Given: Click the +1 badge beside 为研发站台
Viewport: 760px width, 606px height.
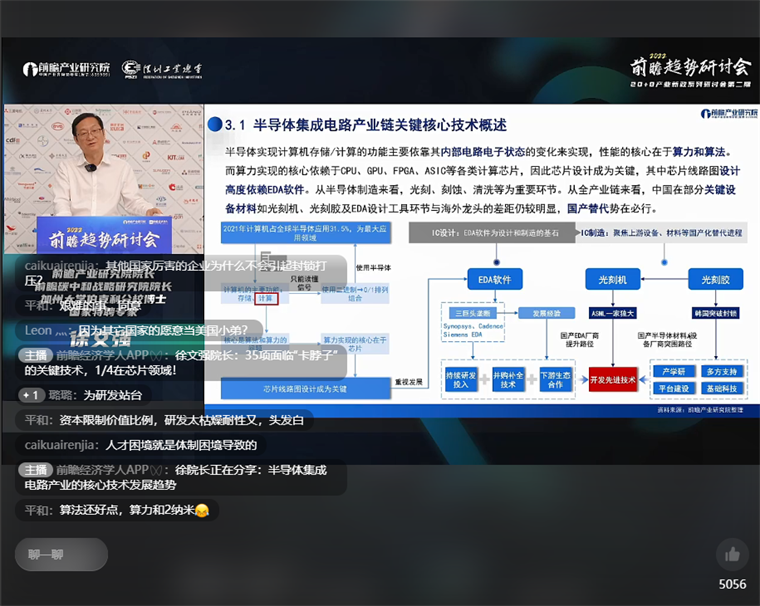Looking at the screenshot, I should click(30, 395).
